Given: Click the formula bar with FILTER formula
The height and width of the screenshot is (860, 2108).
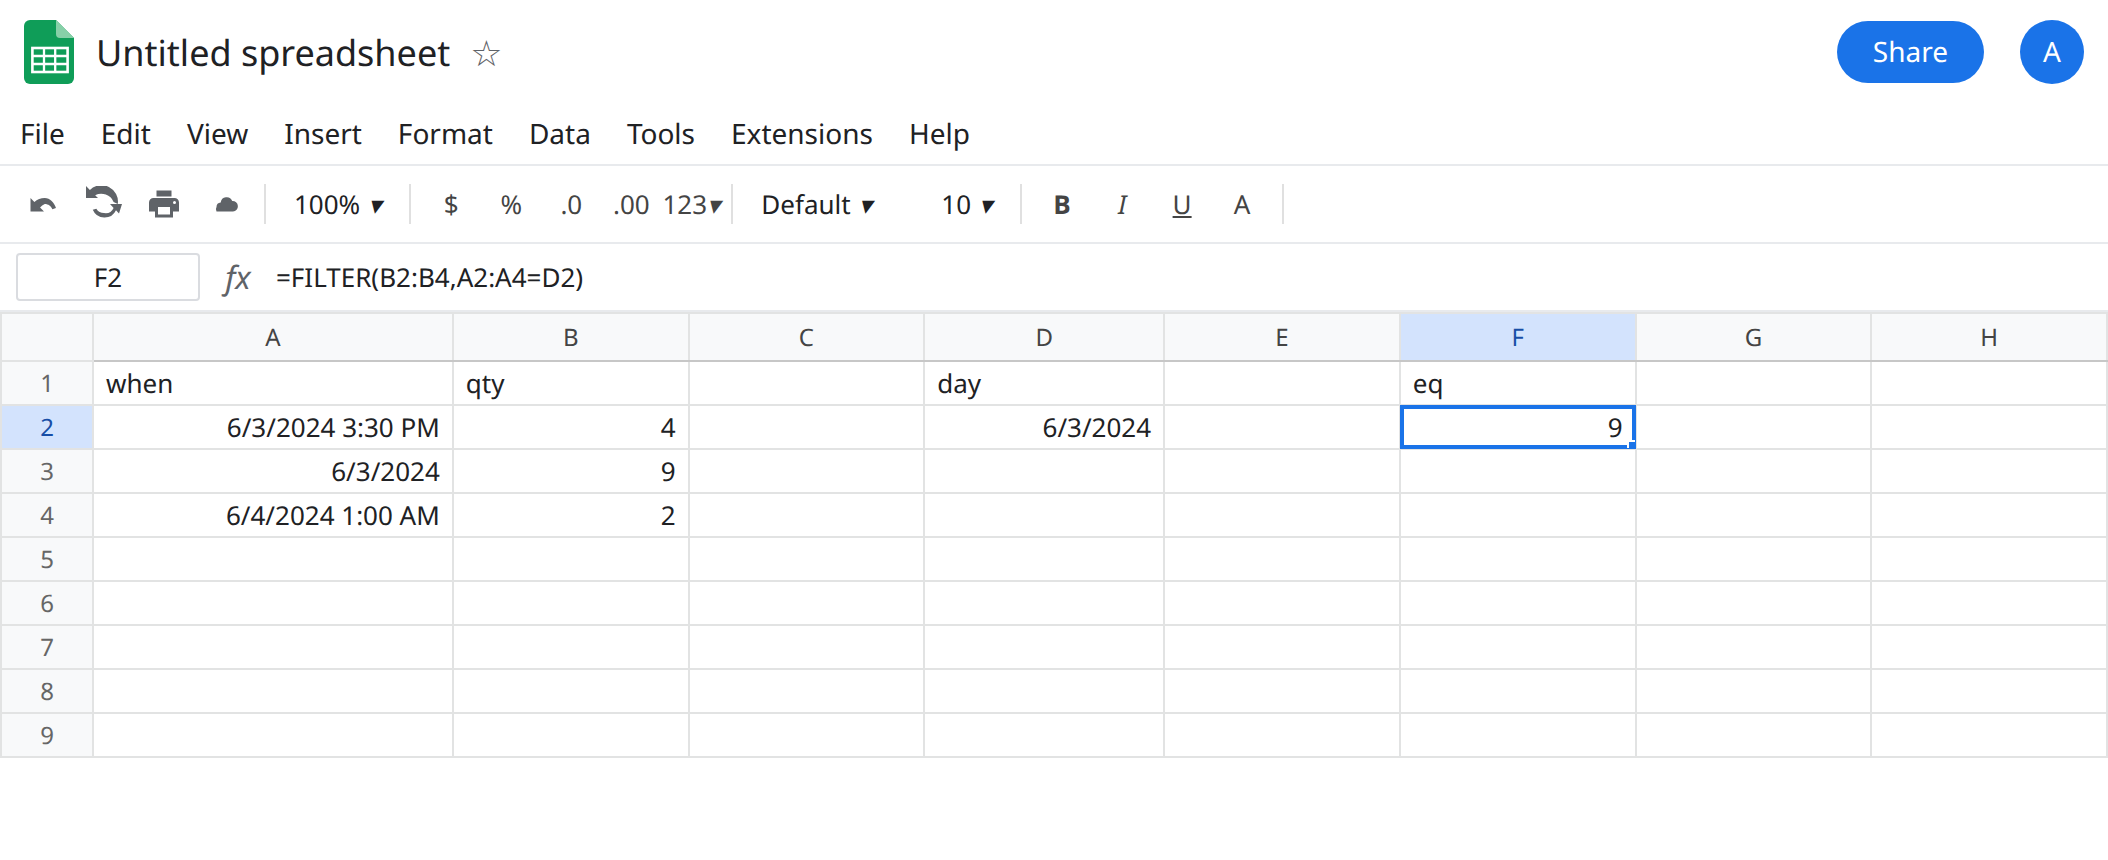Looking at the screenshot, I should (430, 278).
